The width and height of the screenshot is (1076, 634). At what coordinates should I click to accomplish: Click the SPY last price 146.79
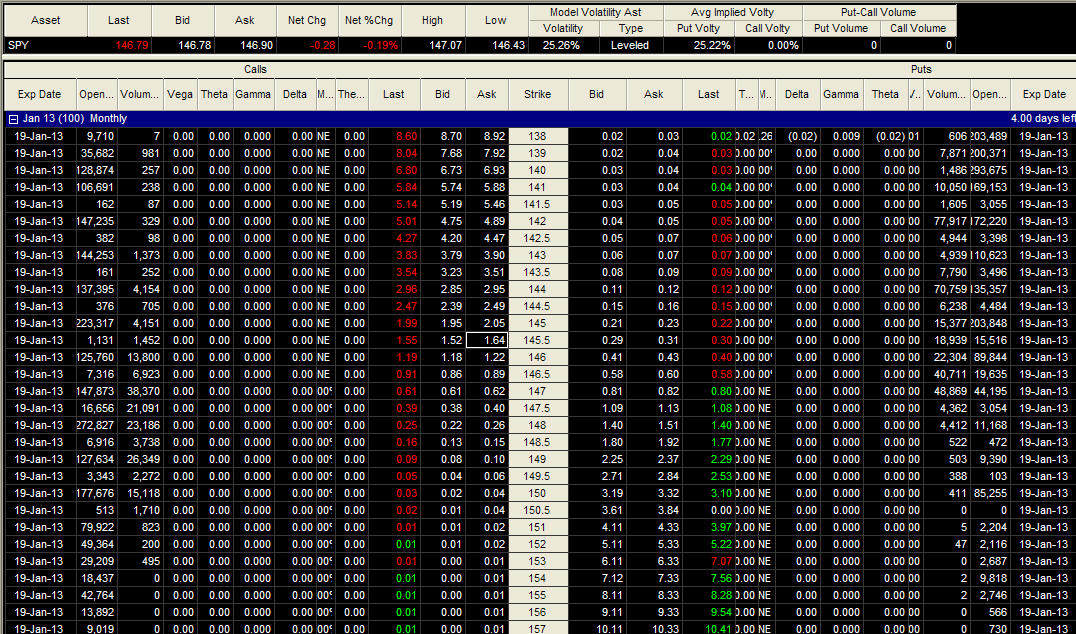point(119,45)
